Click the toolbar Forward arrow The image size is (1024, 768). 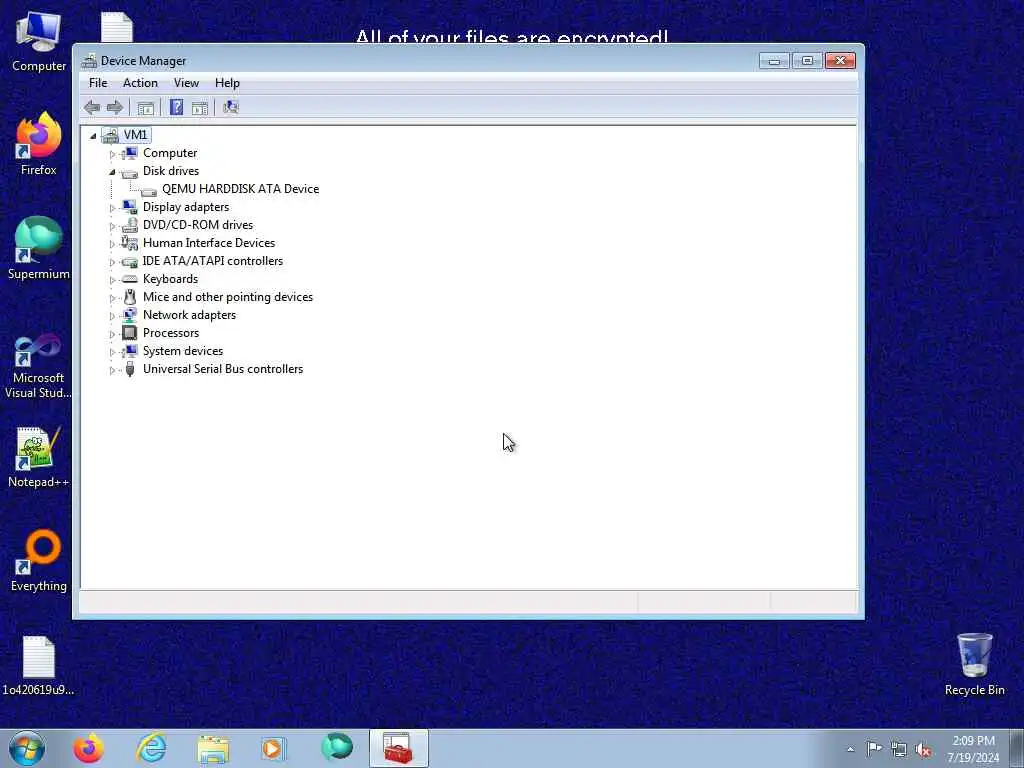click(115, 107)
